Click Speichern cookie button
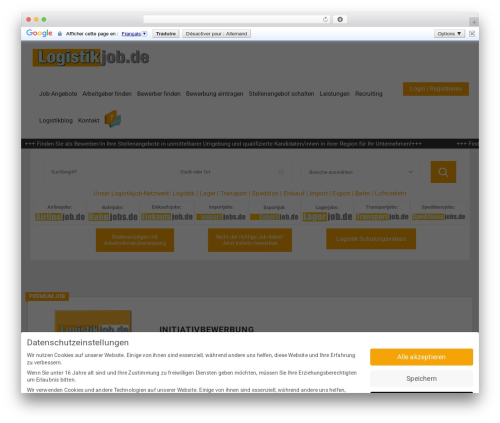Viewport: 500px width, 423px height. 421,379
